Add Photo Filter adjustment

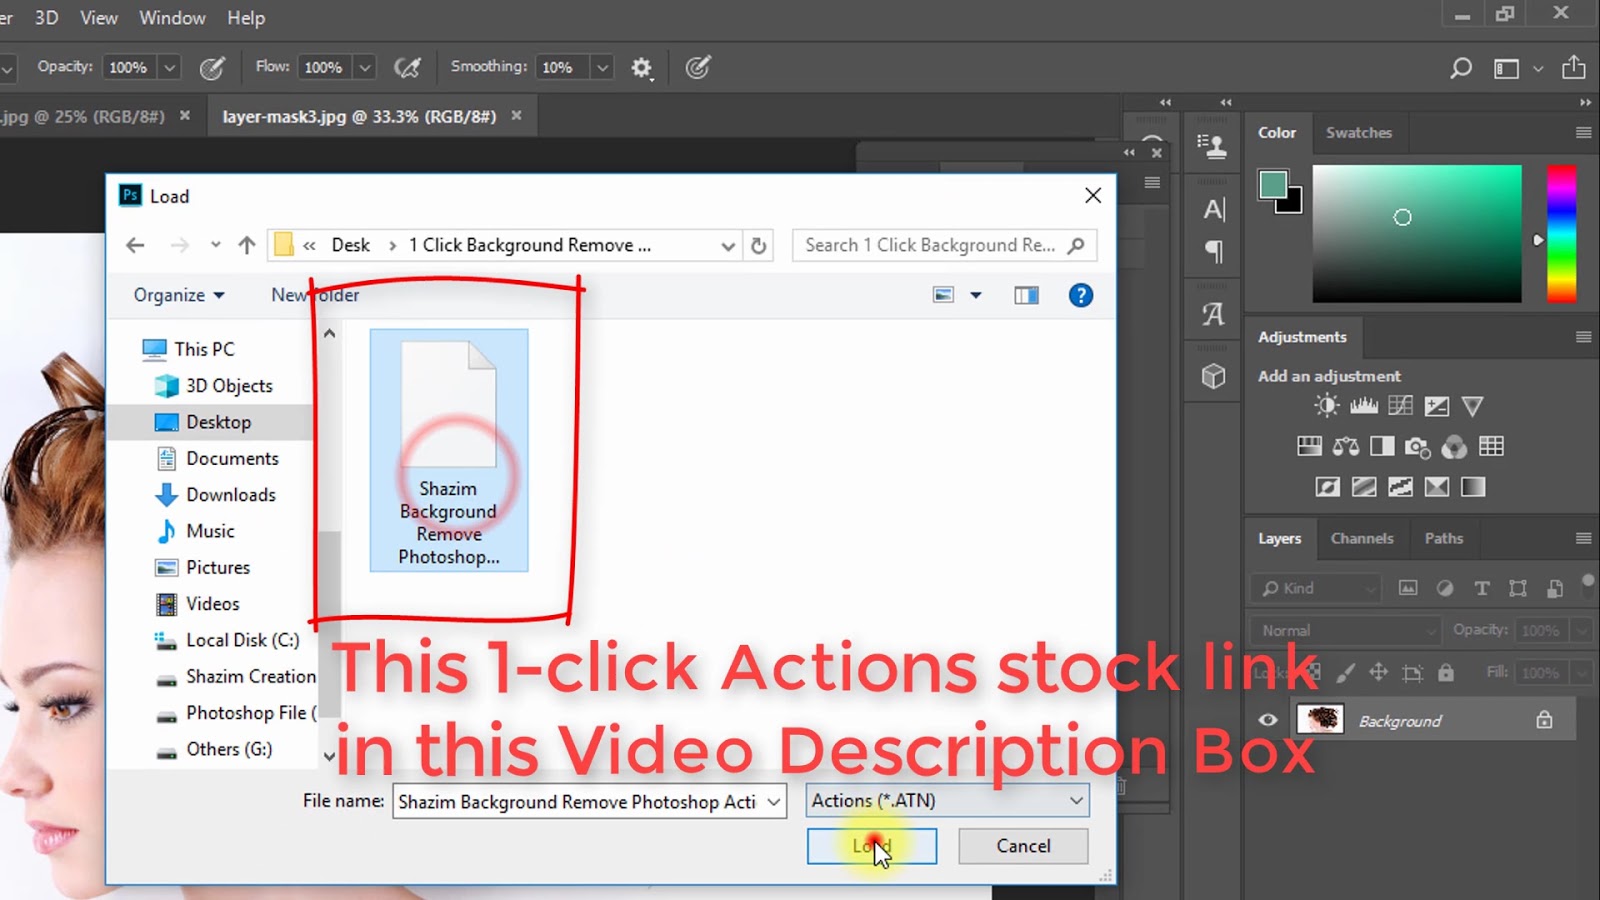(x=1418, y=447)
